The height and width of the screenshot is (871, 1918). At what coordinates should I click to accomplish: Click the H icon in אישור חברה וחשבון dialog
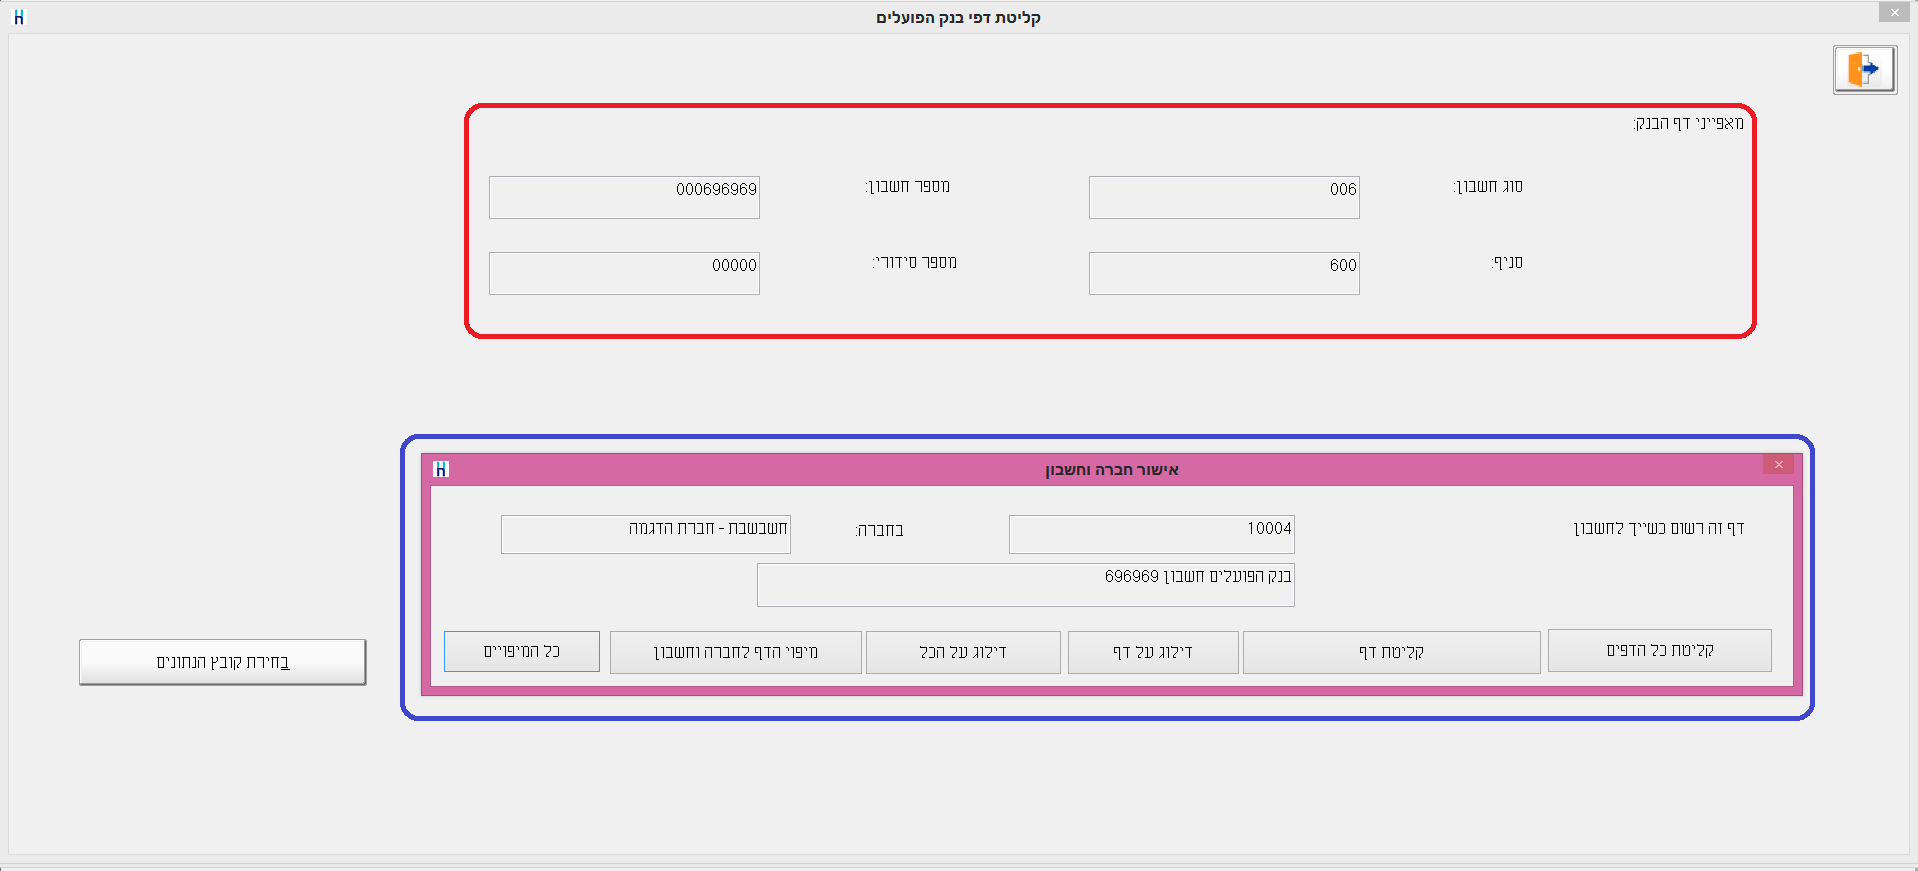tap(441, 469)
